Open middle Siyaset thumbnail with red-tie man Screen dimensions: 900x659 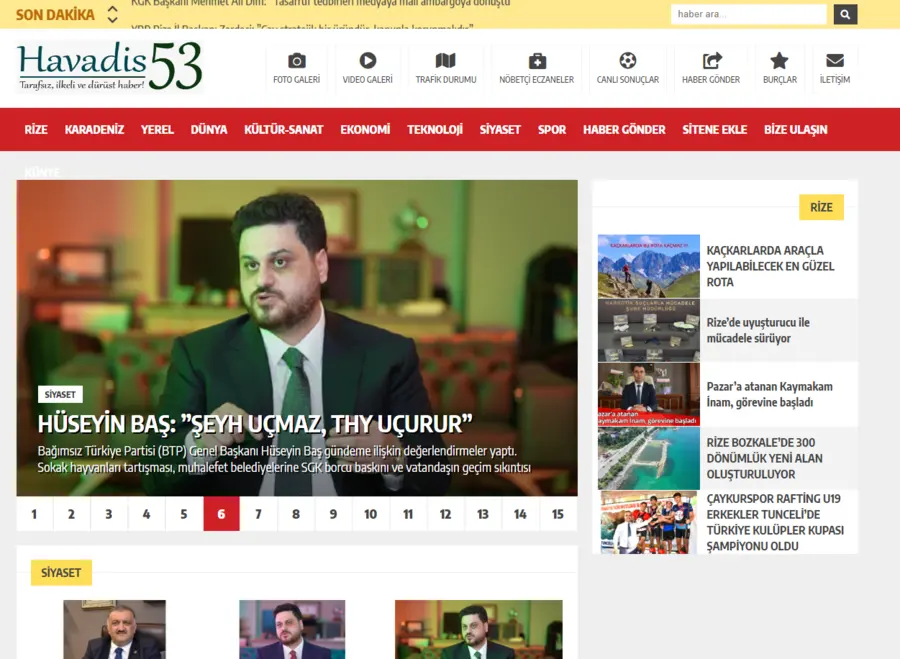pos(292,629)
